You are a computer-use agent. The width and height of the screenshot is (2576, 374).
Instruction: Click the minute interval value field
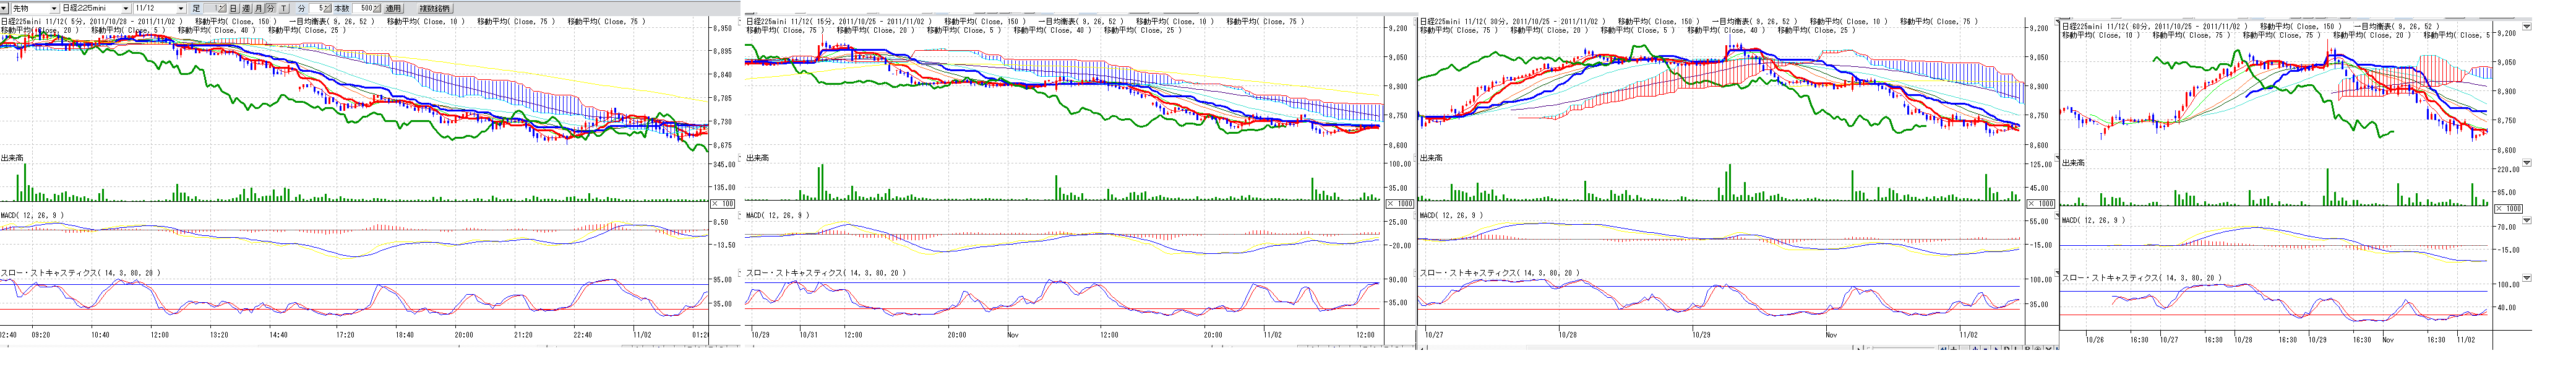(x=317, y=8)
